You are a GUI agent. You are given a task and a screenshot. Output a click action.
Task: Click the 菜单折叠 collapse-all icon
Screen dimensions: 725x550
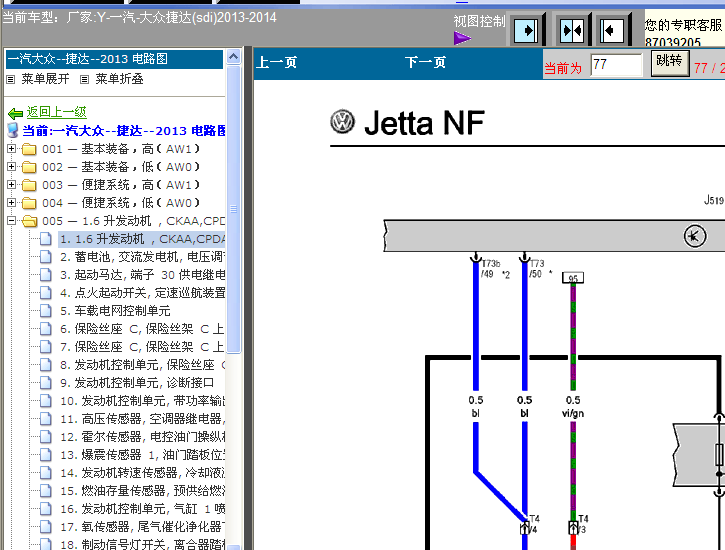[84, 79]
